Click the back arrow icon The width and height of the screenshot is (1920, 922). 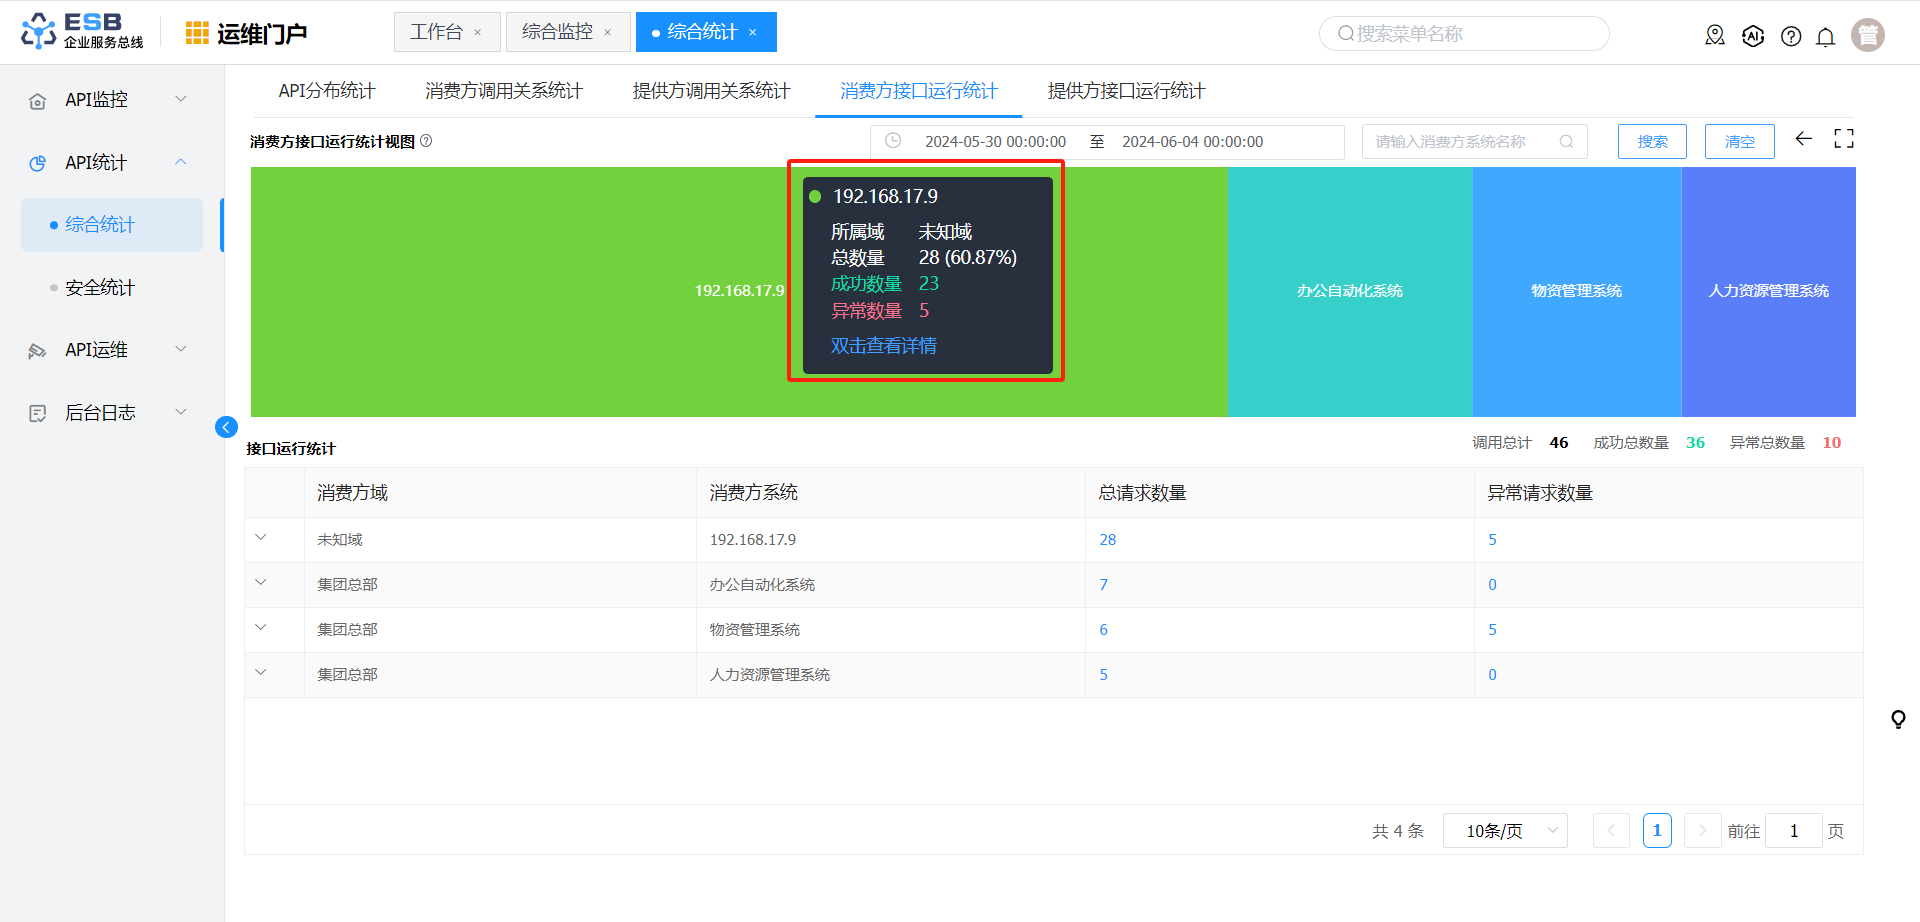[1803, 139]
